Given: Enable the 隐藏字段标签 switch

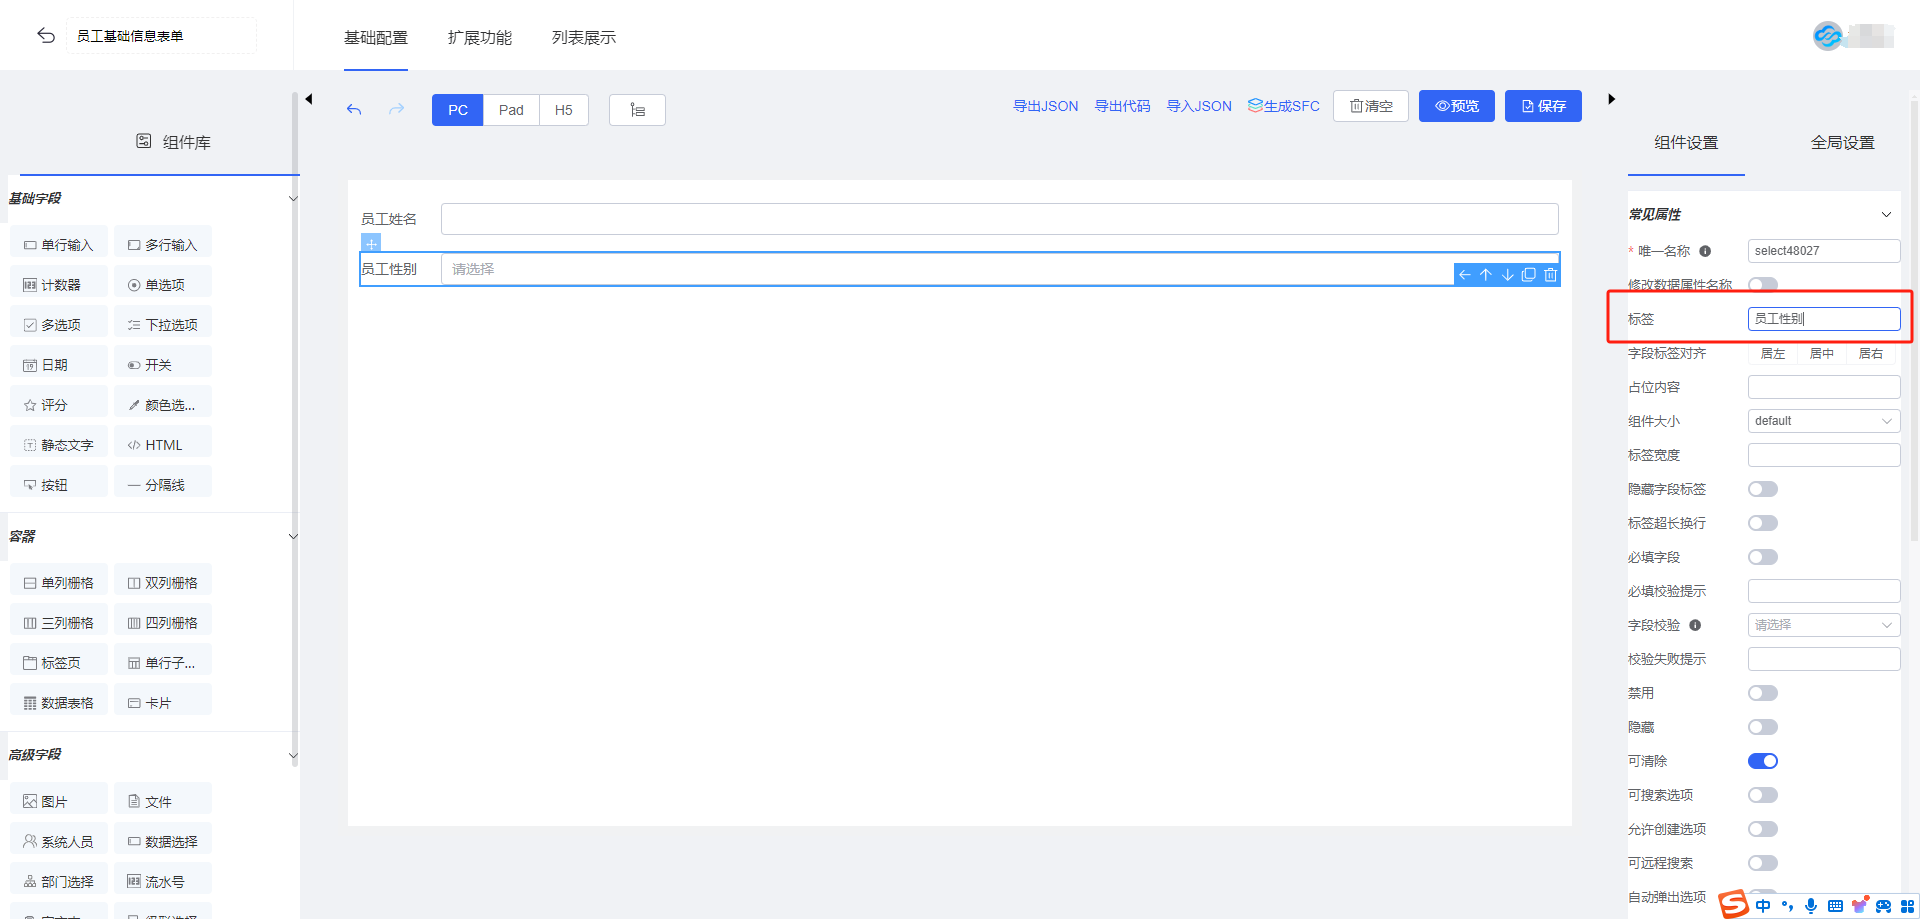Looking at the screenshot, I should point(1762,489).
